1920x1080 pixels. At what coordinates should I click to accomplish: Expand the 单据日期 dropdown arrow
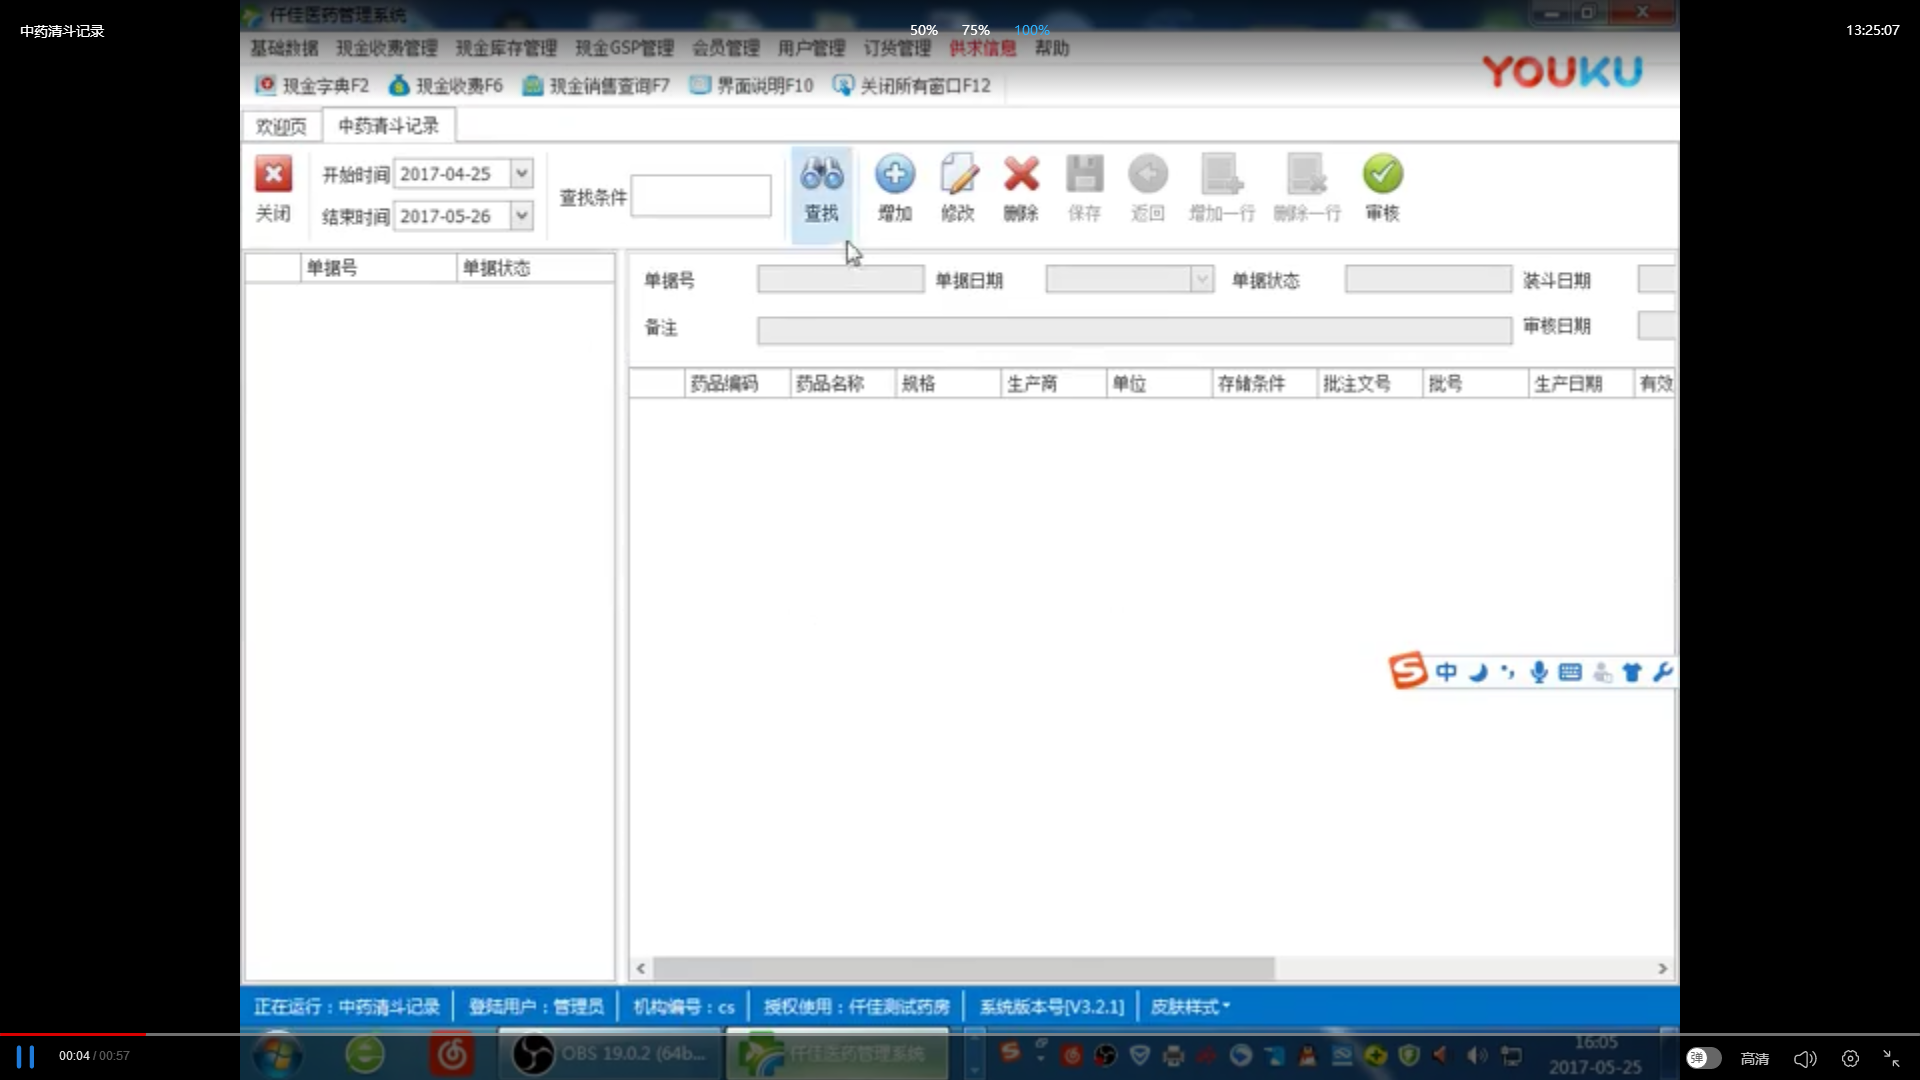[x=1201, y=279]
